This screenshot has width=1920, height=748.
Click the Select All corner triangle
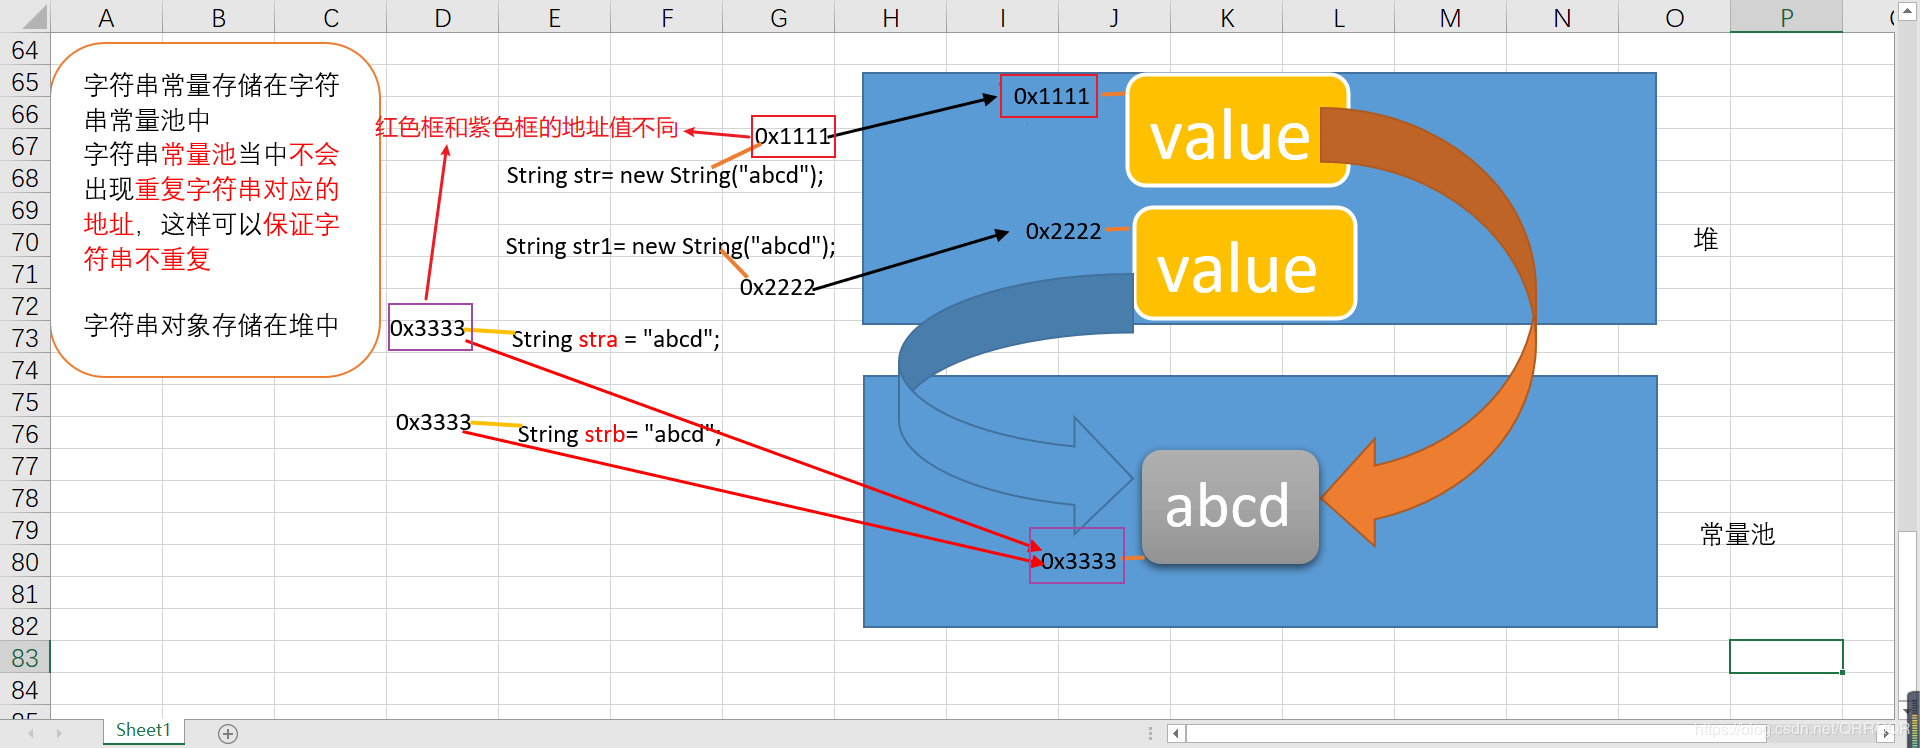[x=34, y=17]
